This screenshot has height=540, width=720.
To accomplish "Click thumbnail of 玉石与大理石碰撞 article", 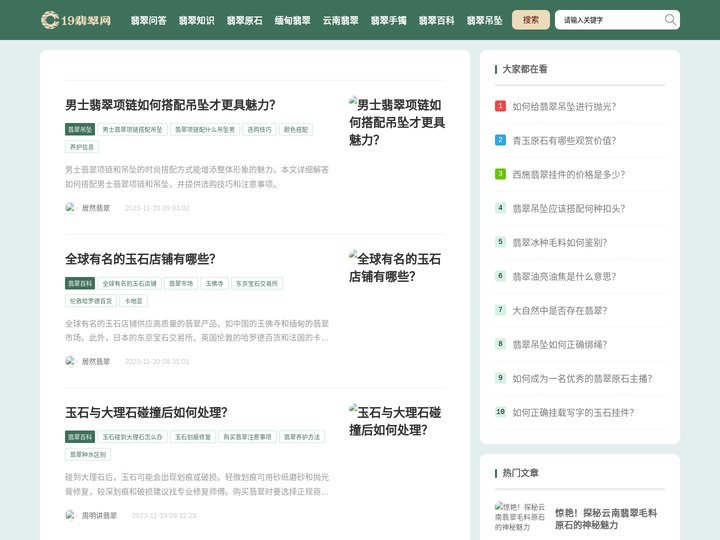I will click(x=397, y=421).
